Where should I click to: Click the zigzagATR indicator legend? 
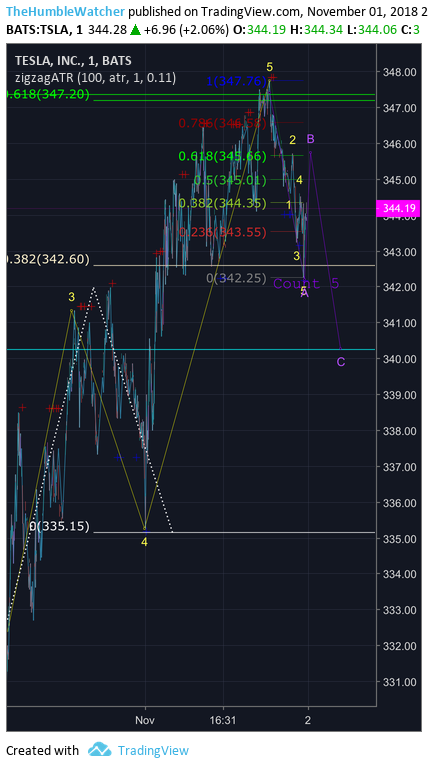(x=95, y=77)
